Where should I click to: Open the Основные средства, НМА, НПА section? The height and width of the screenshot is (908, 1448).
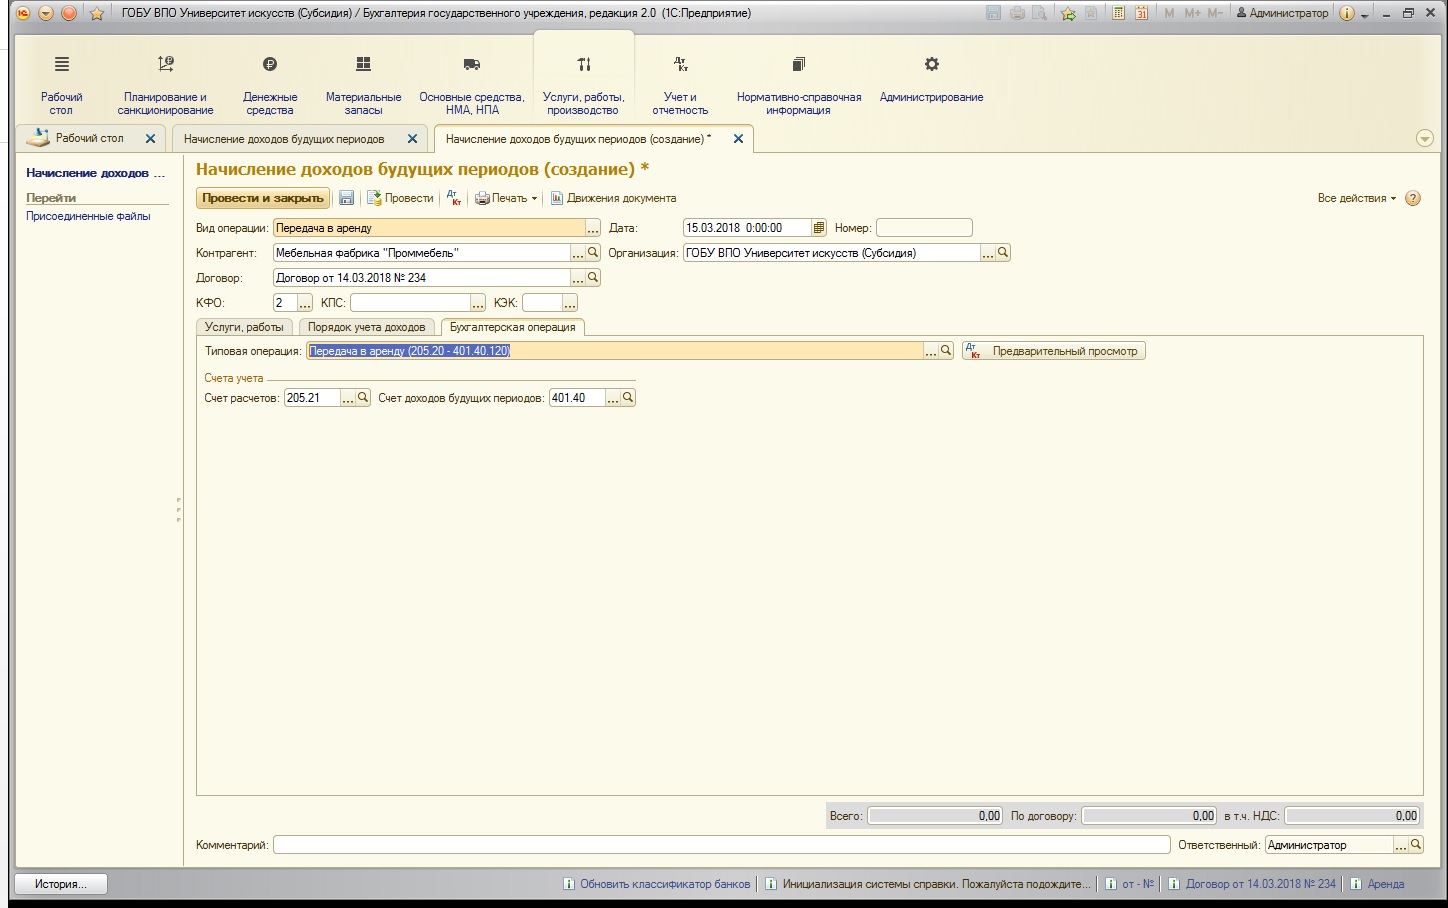coord(472,86)
